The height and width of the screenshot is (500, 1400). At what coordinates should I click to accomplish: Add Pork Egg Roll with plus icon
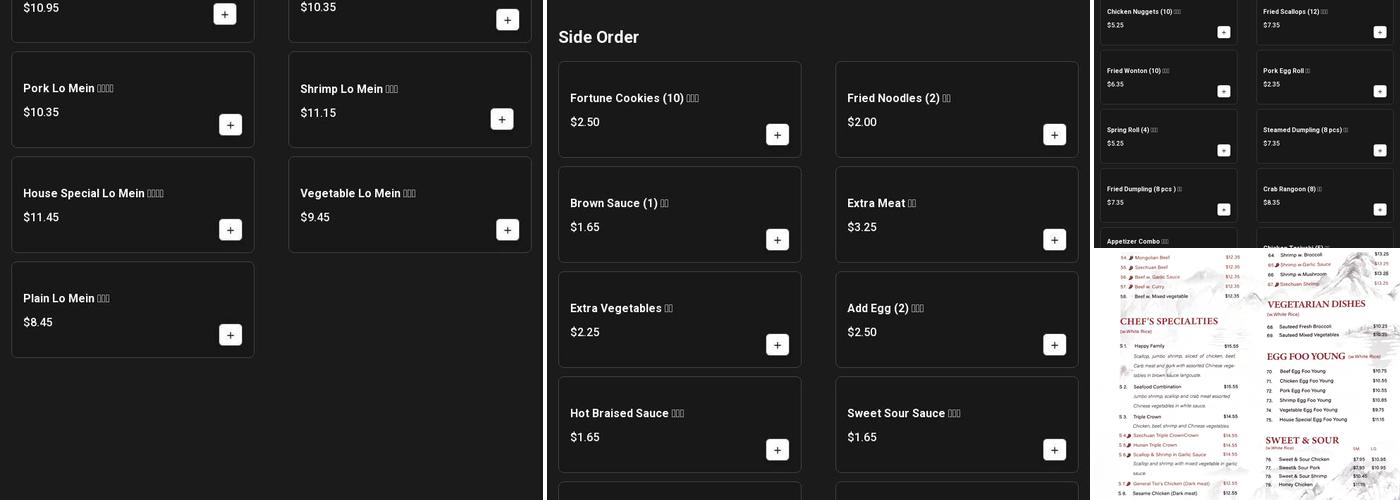(x=1379, y=91)
